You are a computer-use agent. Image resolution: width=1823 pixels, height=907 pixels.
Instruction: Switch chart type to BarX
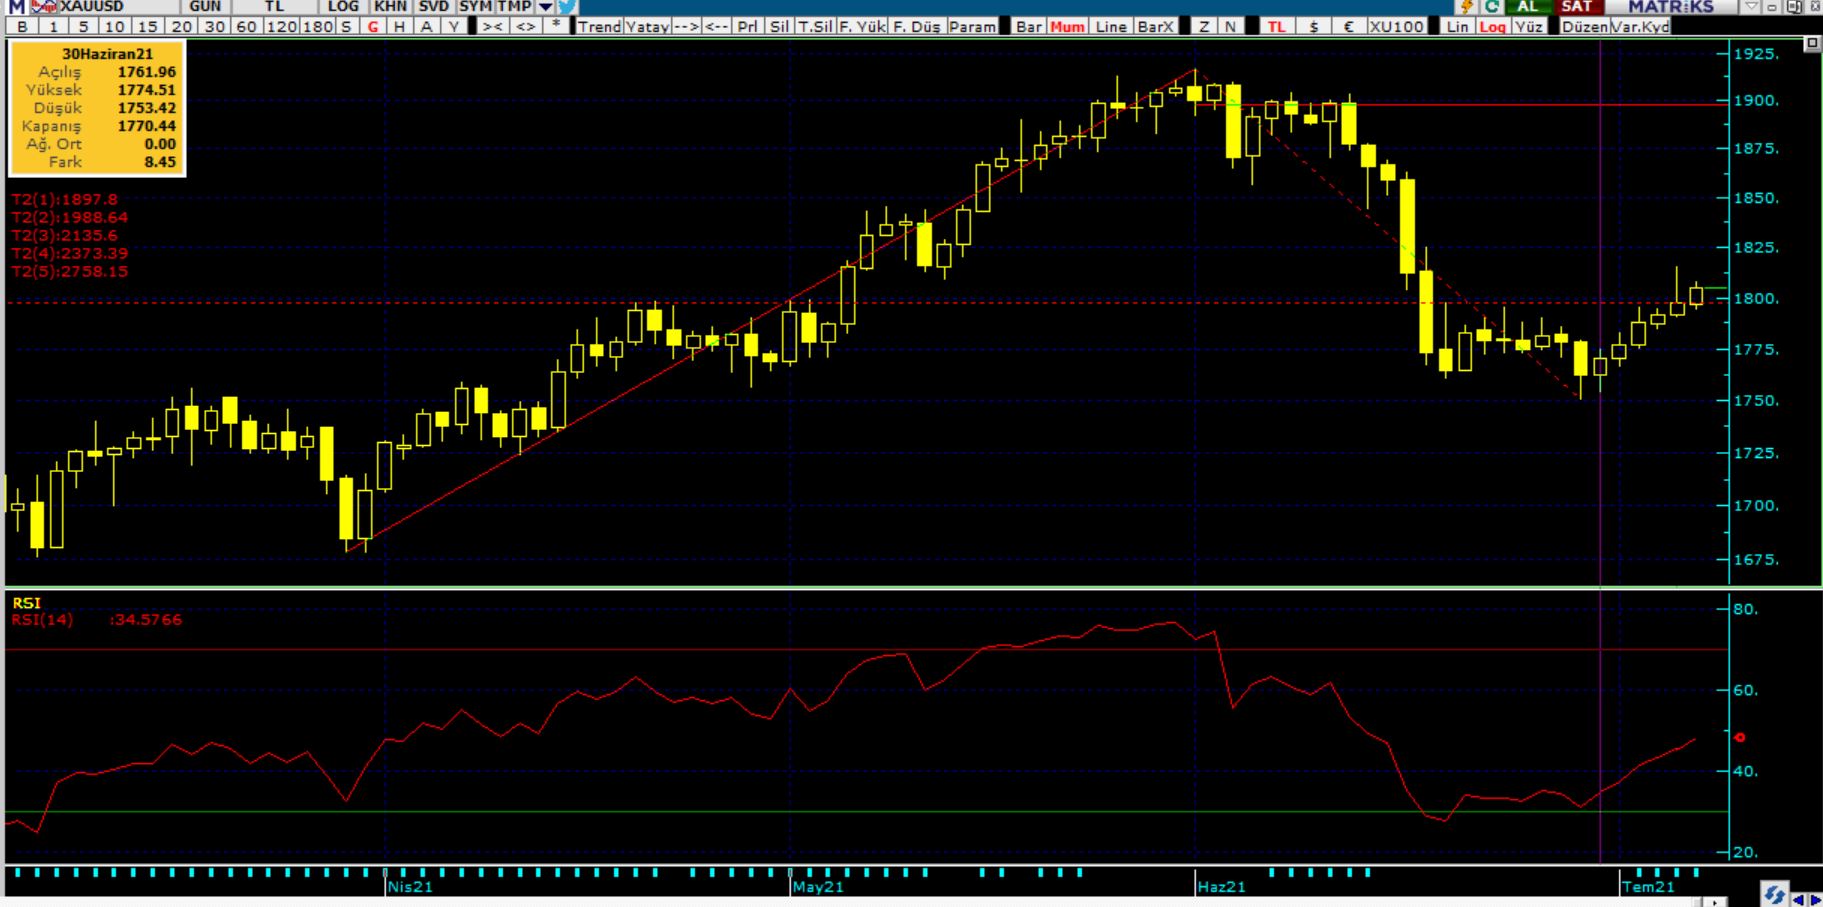coord(1156,27)
